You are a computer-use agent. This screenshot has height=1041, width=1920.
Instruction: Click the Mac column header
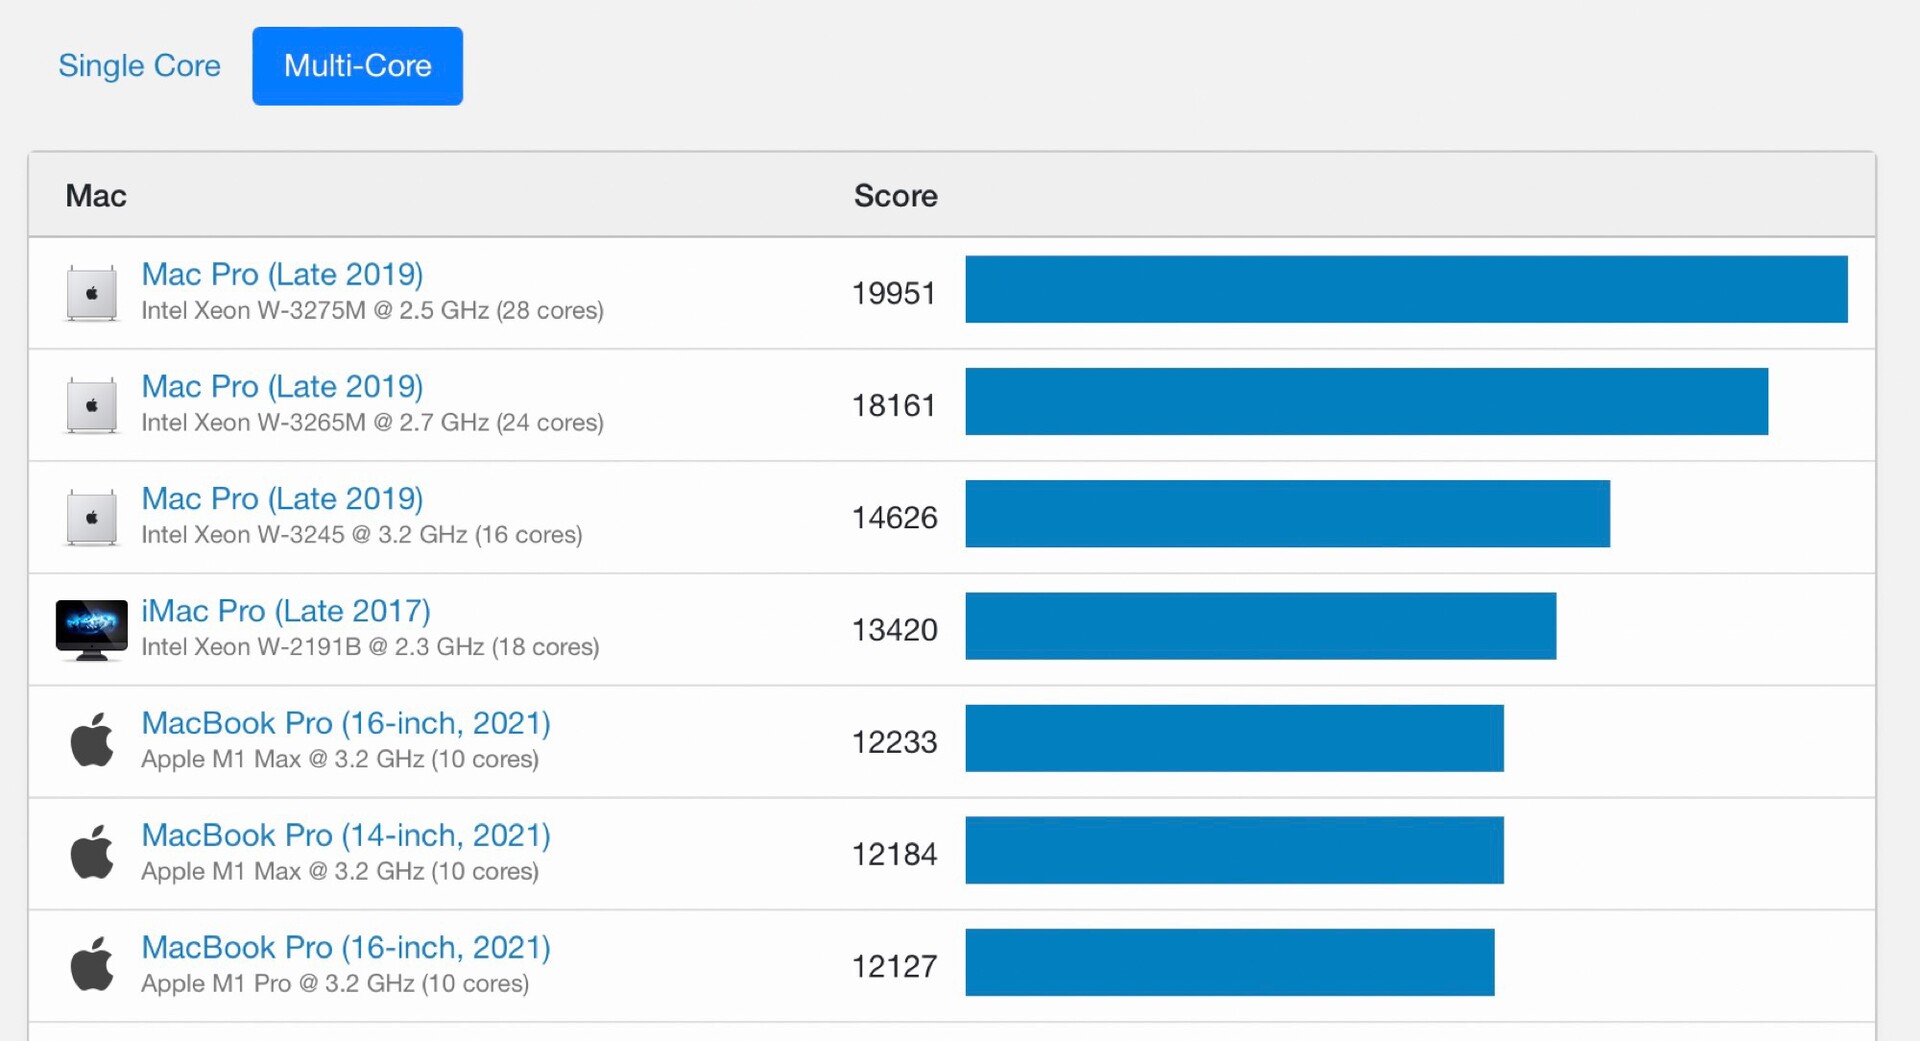96,196
